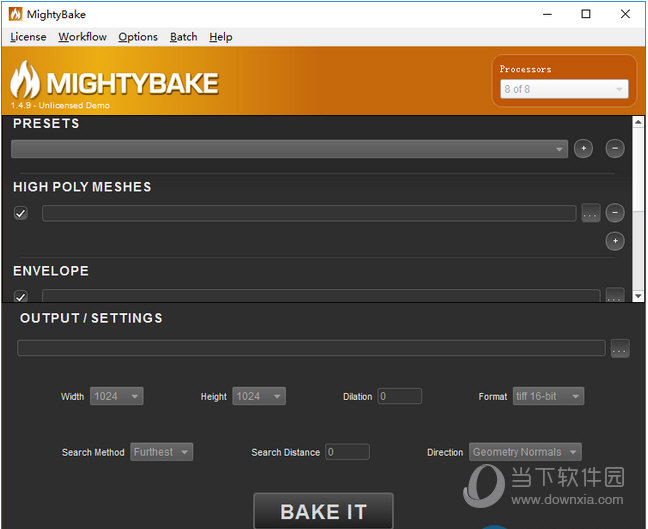Click the scrollbar down arrow
Image resolution: width=648 pixels, height=529 pixels.
click(638, 296)
